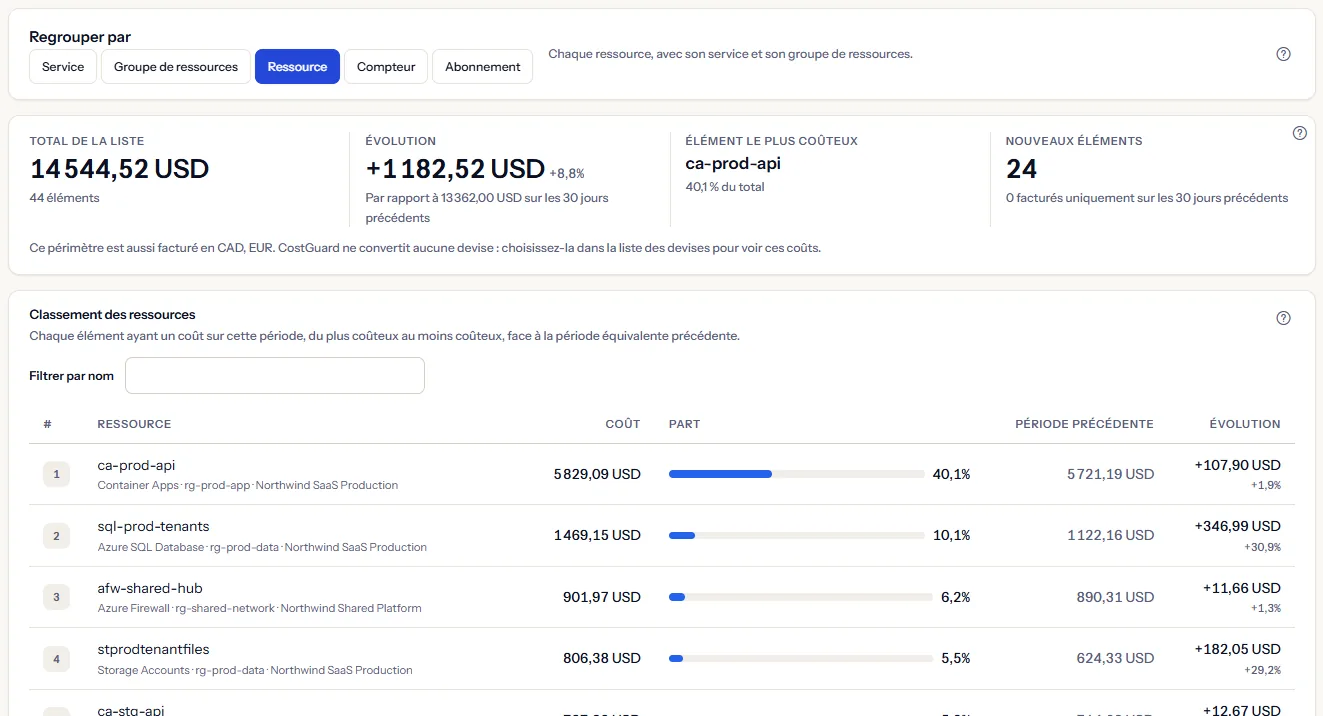Click the "44 éléments" count
The image size is (1323, 716).
click(x=65, y=198)
